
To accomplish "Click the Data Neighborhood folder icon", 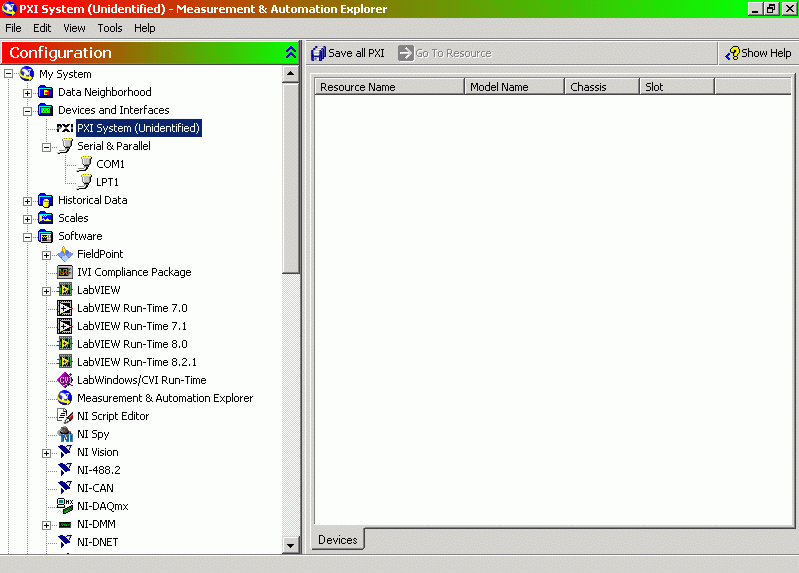I will (45, 92).
